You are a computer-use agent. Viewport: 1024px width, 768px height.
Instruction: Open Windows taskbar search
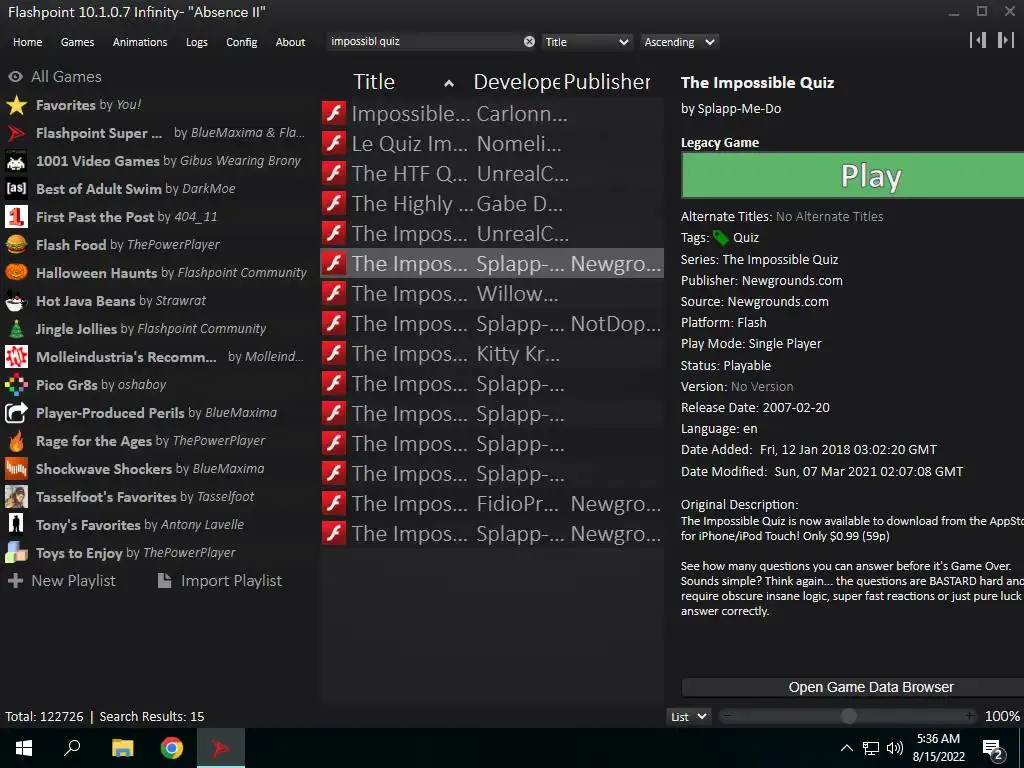pyautogui.click(x=72, y=748)
